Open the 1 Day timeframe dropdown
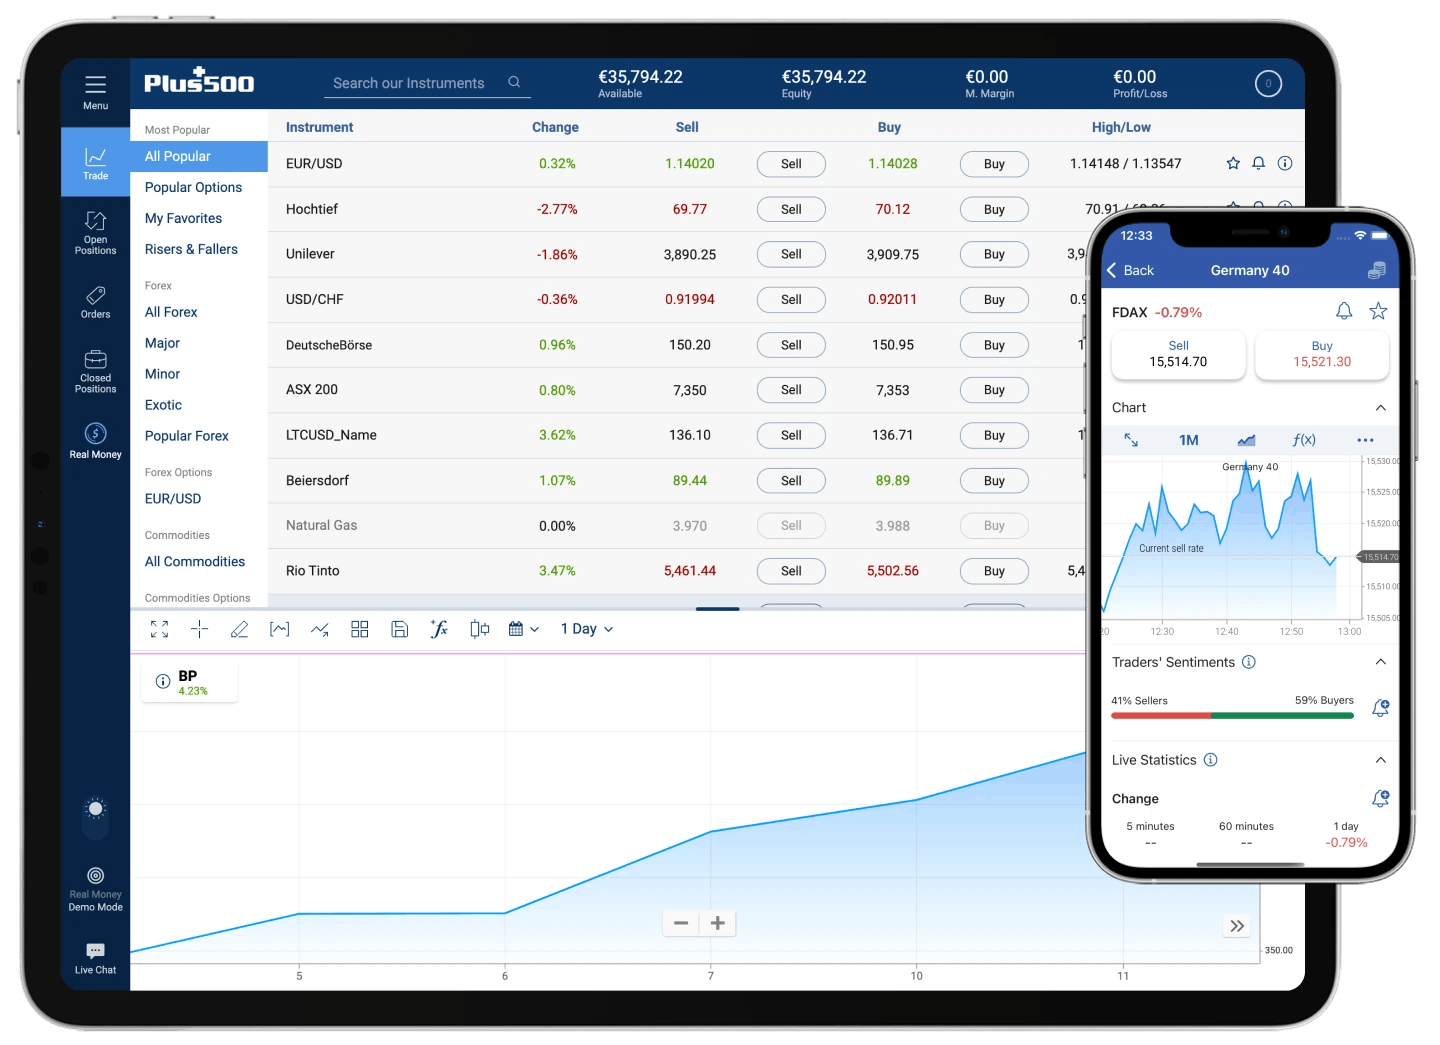Image resolution: width=1440 pixels, height=1045 pixels. 587,629
